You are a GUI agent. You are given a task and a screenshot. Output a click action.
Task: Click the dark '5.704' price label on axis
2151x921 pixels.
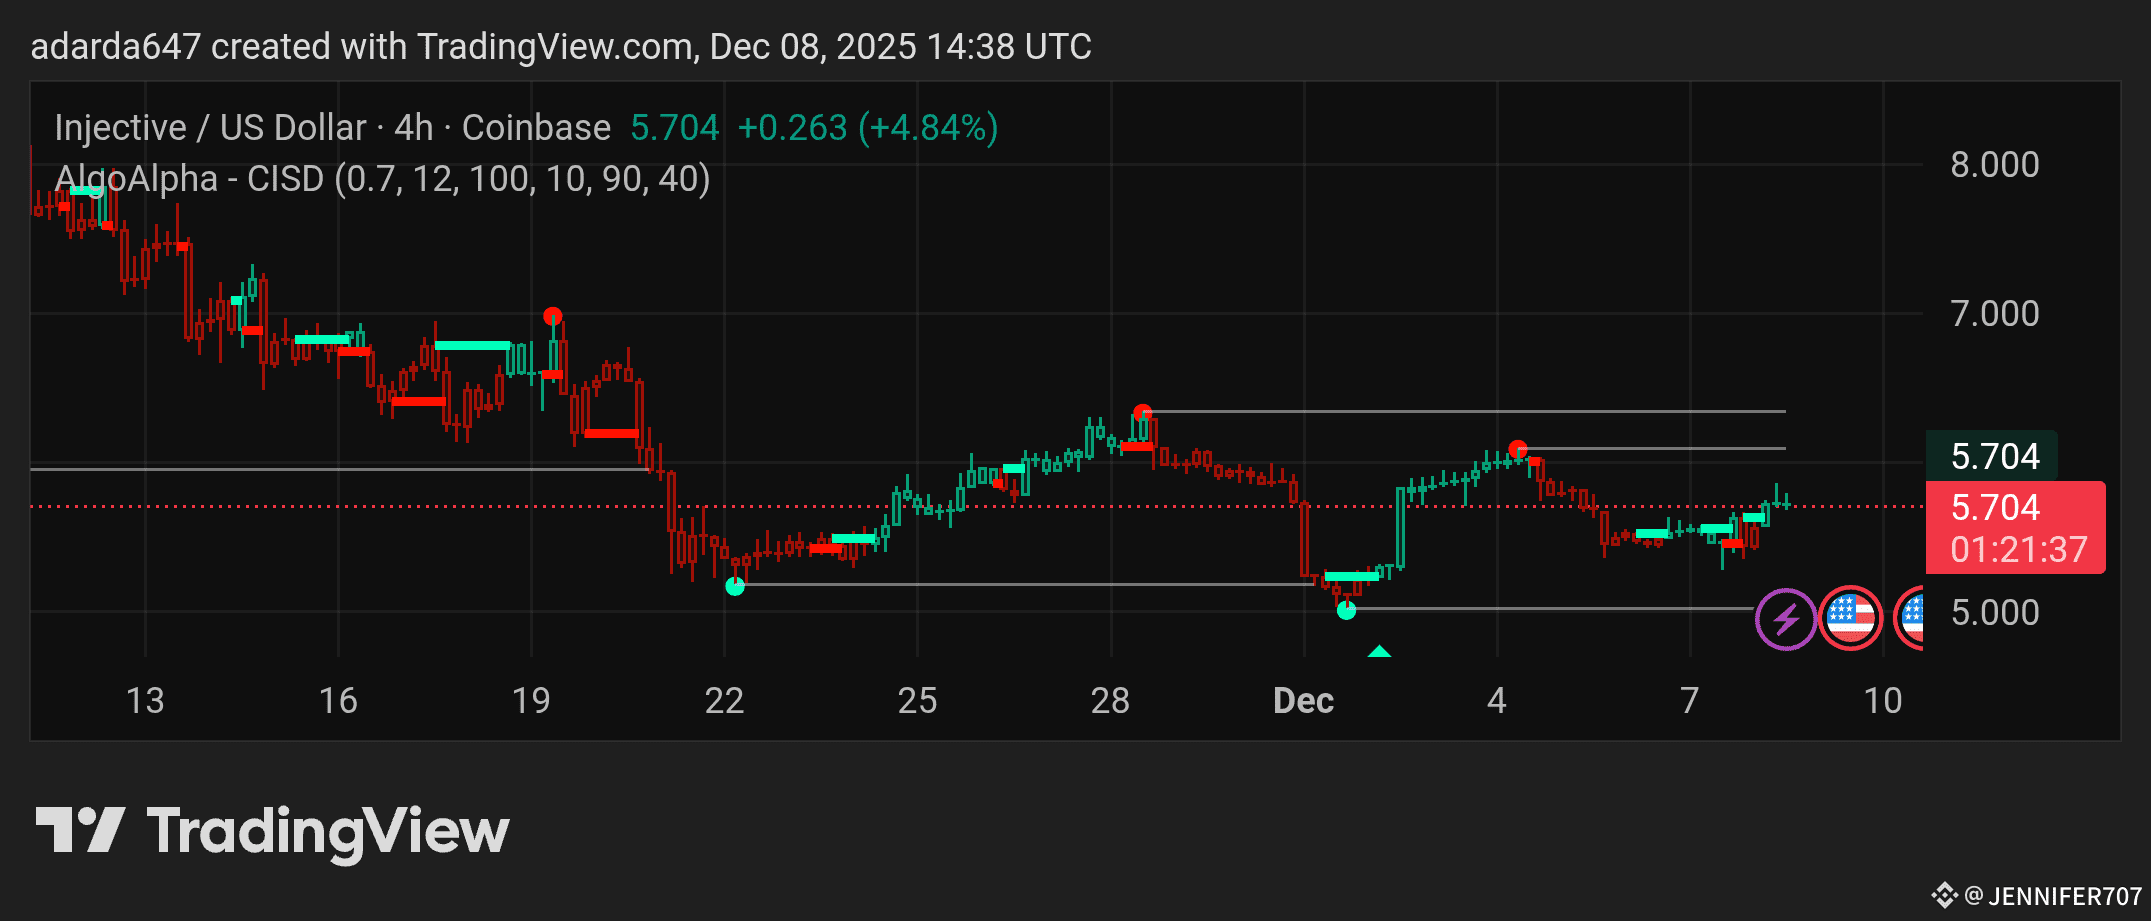[1992, 456]
